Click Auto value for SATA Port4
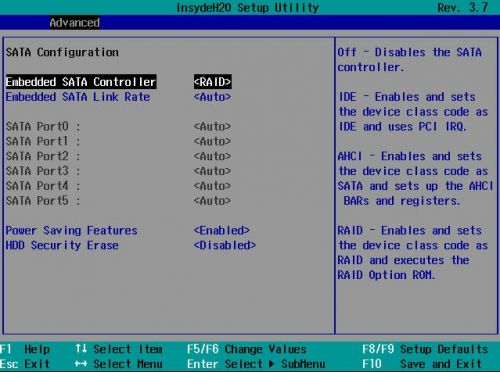Image resolution: width=500 pixels, height=372 pixels. (212, 186)
